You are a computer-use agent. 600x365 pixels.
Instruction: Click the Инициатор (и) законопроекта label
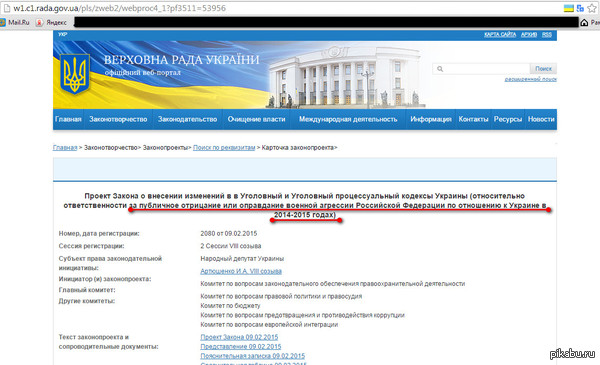[x=105, y=279]
